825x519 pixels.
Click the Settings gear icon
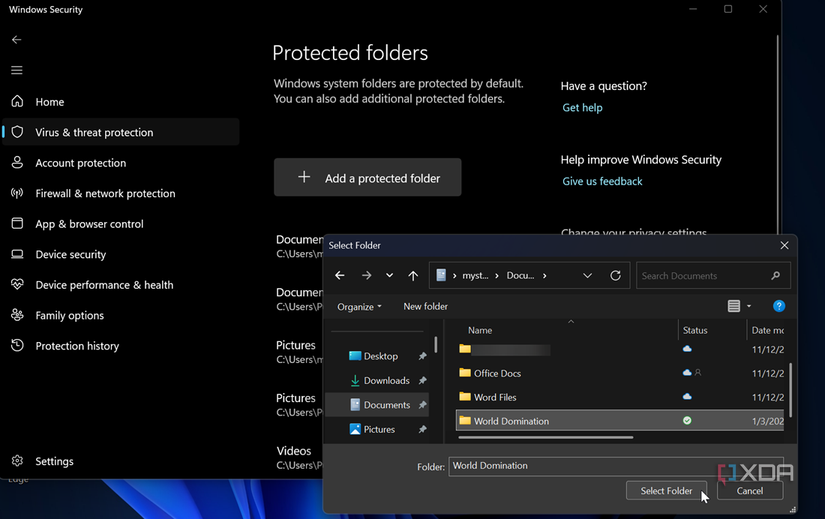click(17, 461)
